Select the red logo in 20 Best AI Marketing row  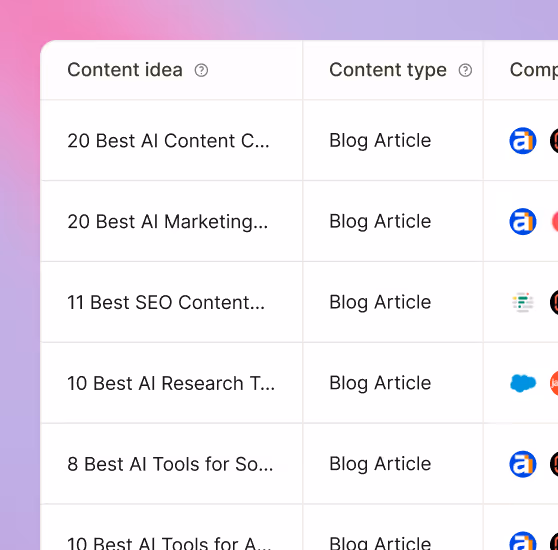(555, 221)
